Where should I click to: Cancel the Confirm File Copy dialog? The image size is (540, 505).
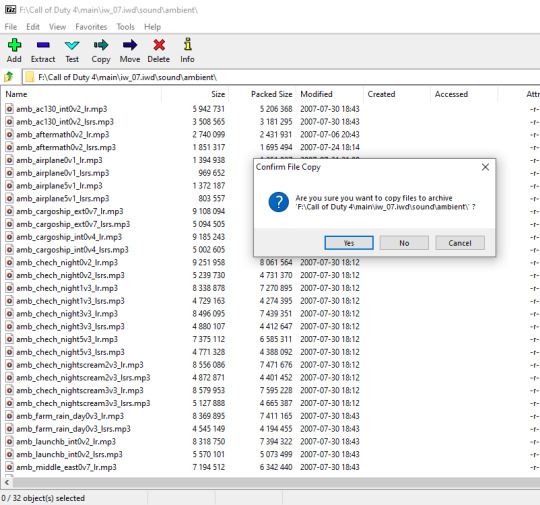[460, 243]
